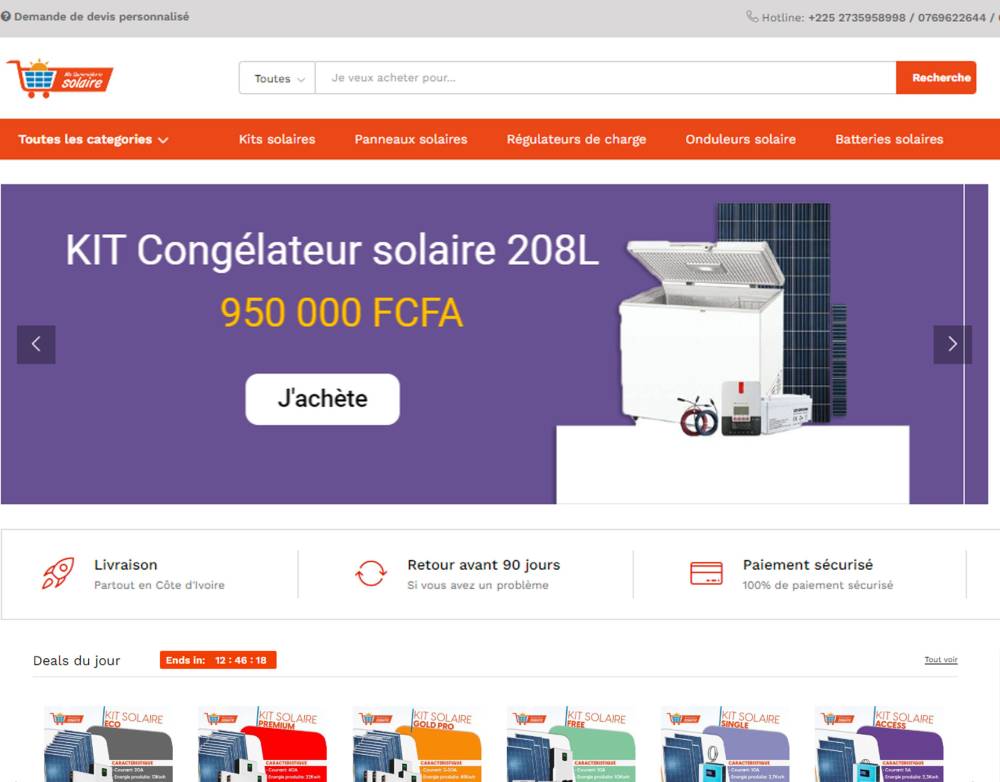Screen dimensions: 1000x782
Task: Select the Régulateurs de charge menu
Action: click(x=577, y=139)
